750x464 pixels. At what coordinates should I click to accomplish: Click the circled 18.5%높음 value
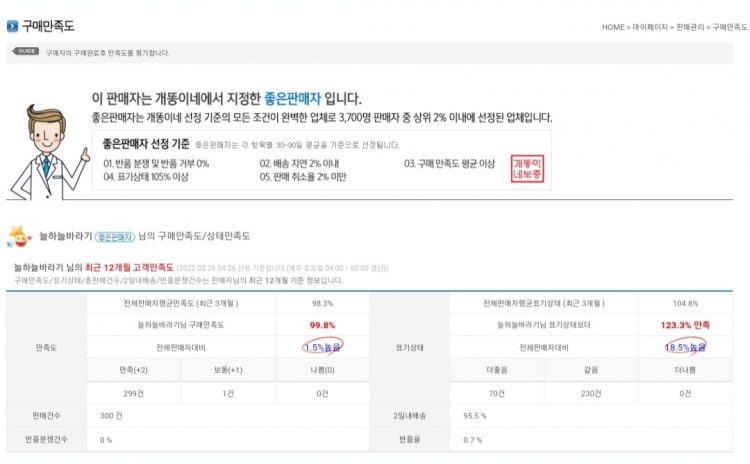click(x=685, y=347)
